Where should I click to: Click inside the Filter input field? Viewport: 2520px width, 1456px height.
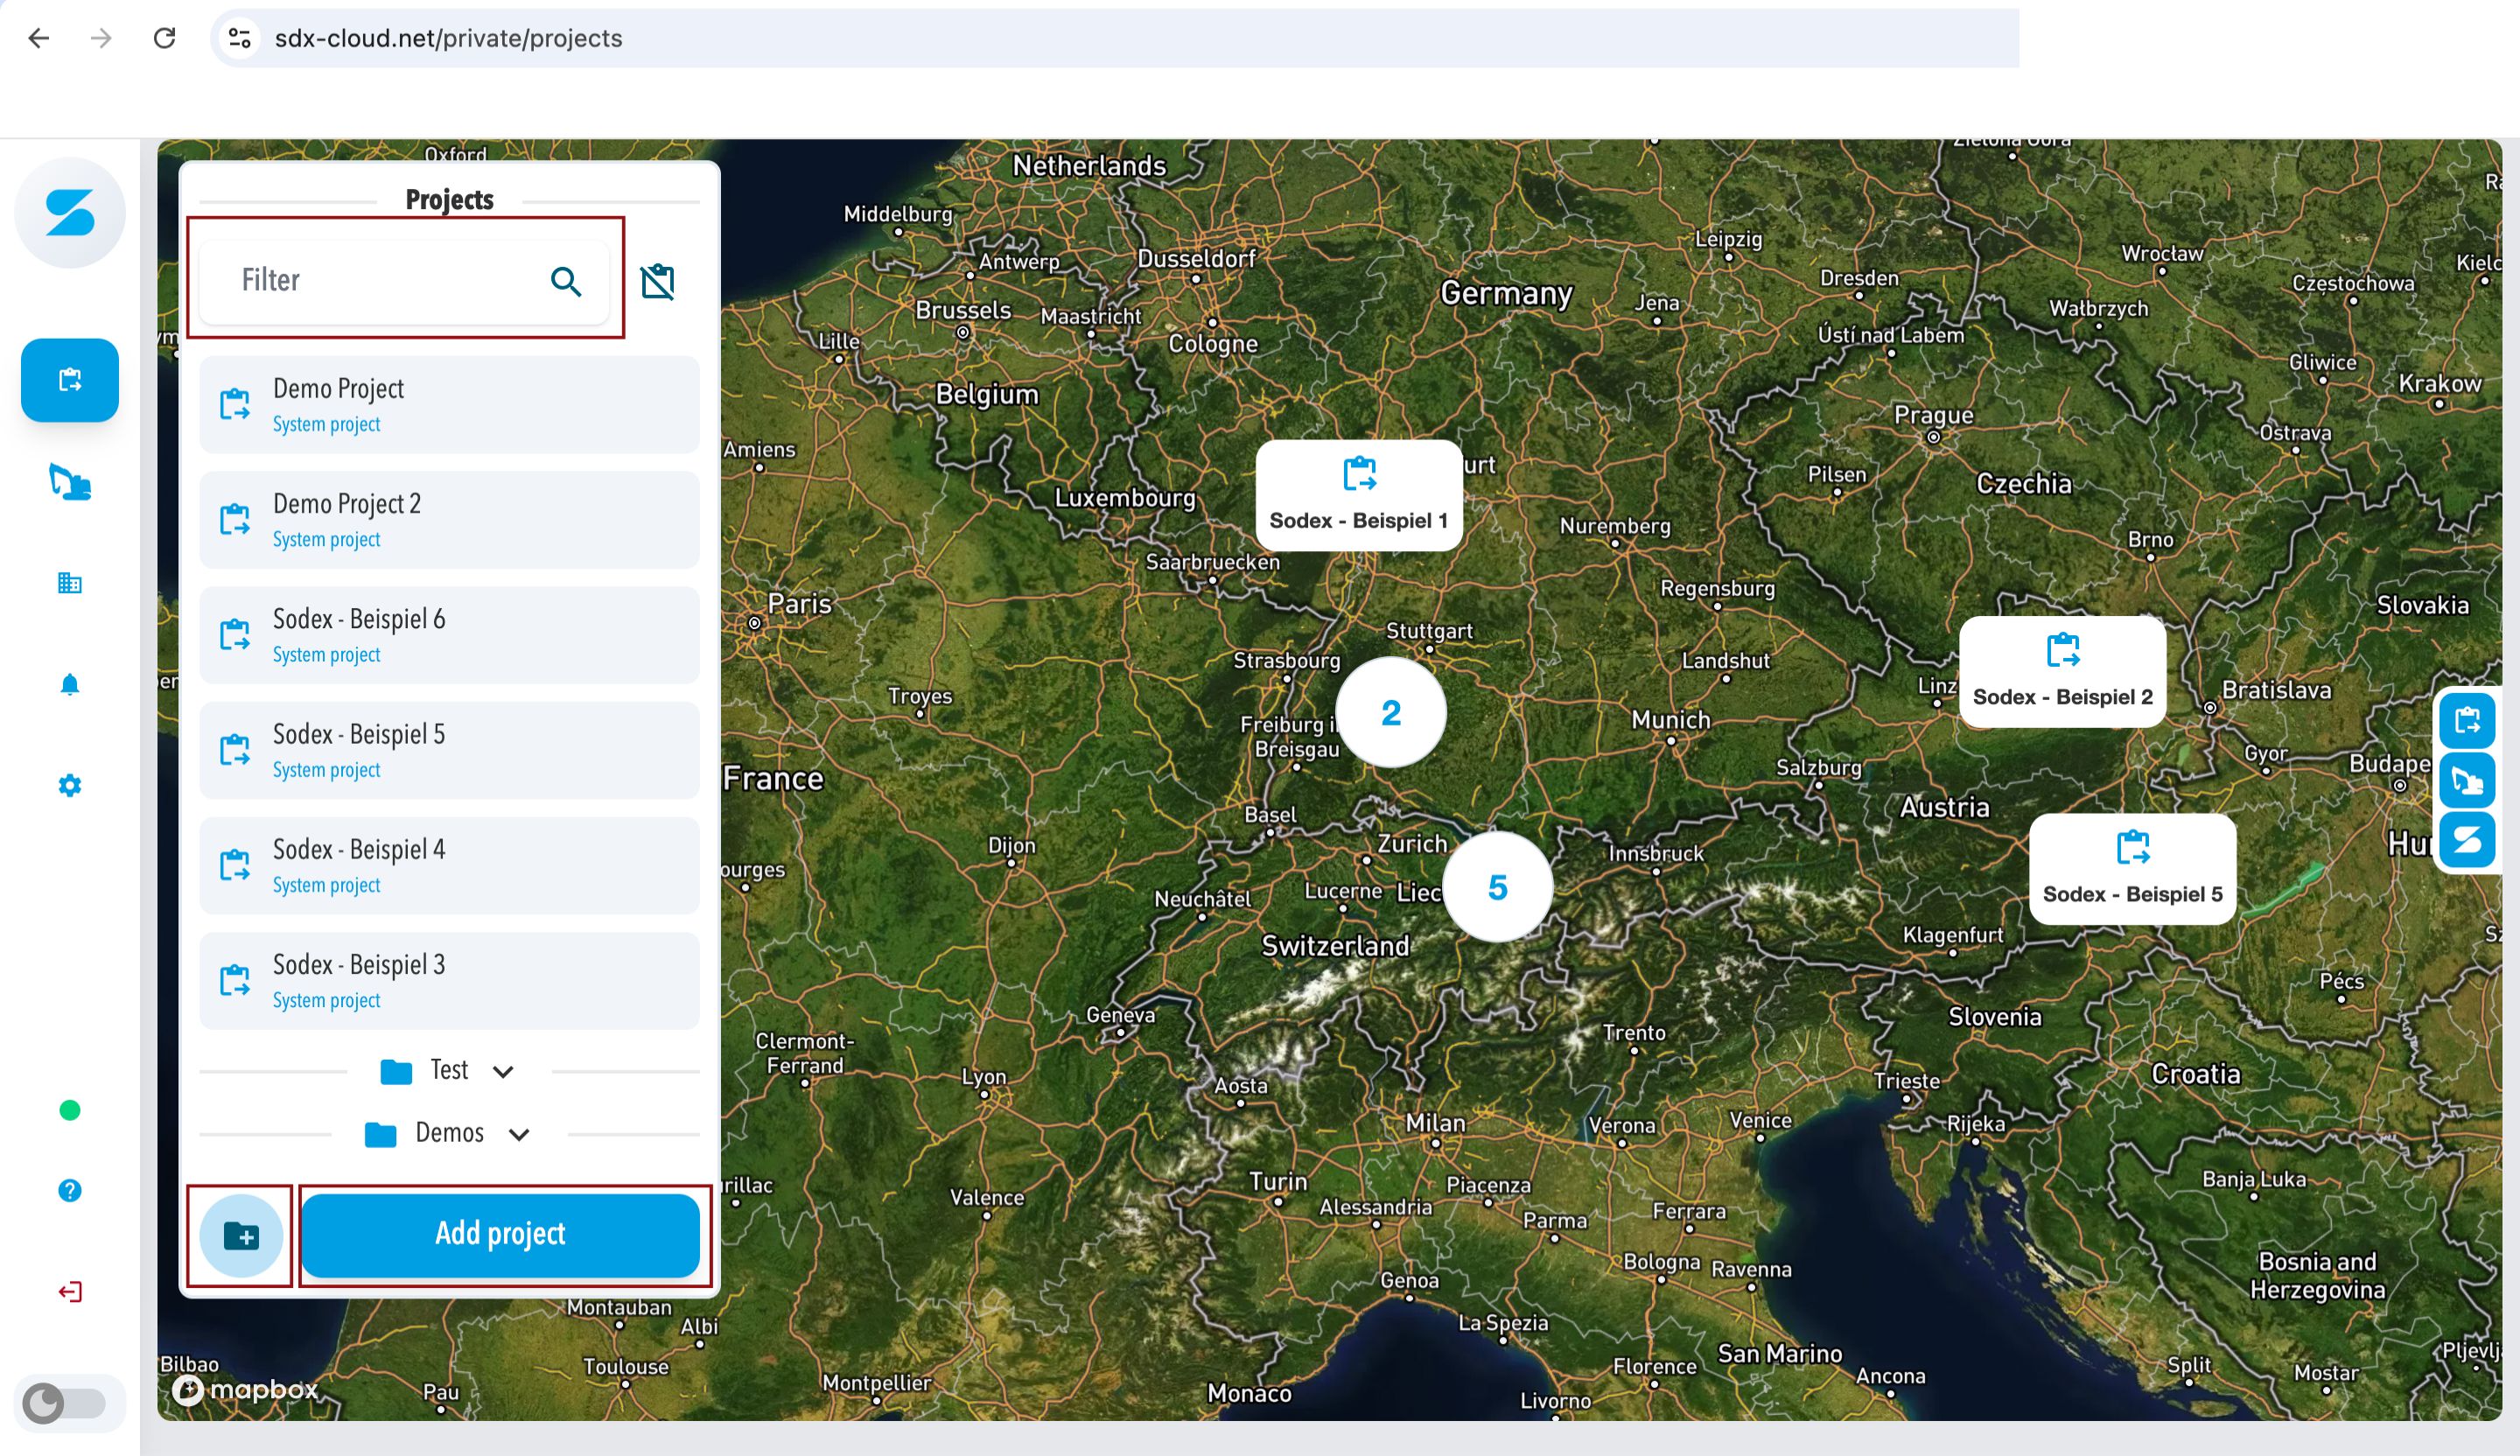405,281
